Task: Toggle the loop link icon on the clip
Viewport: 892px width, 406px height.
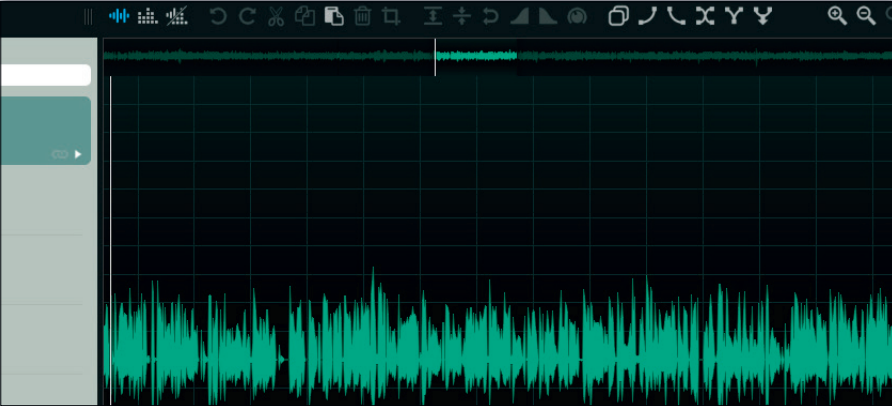Action: pos(60,154)
